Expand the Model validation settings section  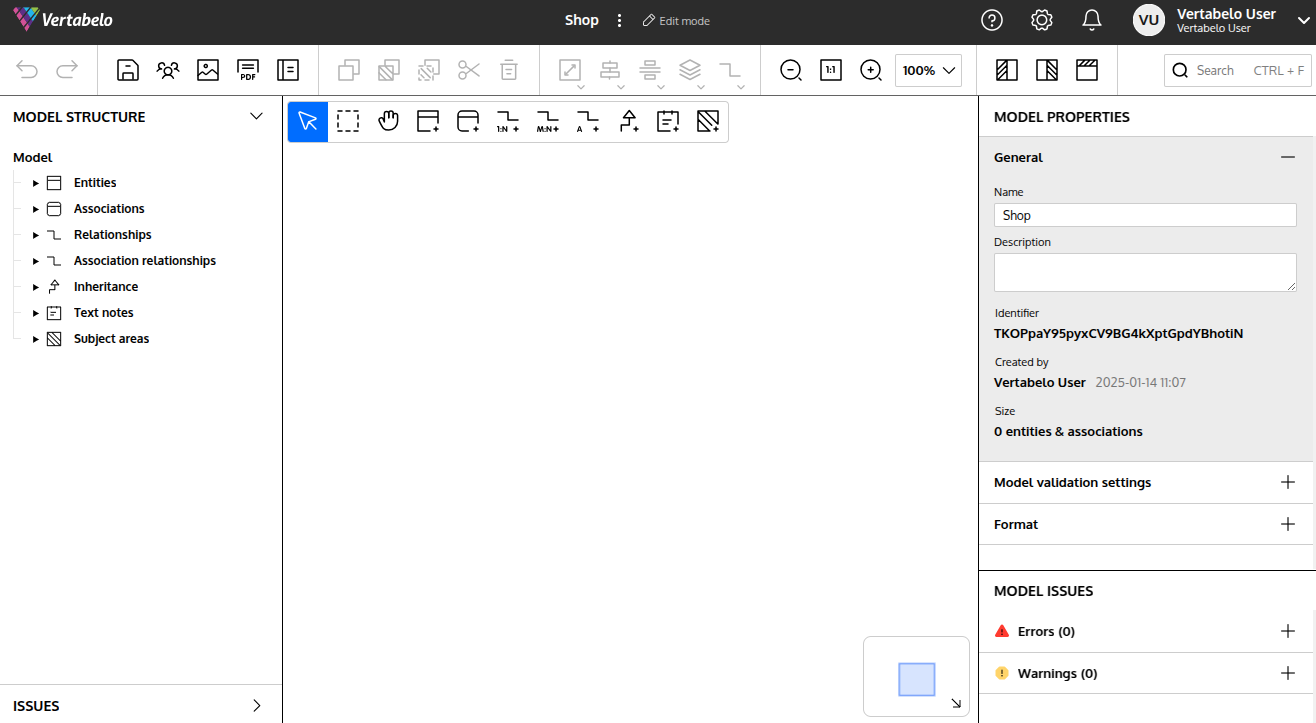click(x=1288, y=482)
